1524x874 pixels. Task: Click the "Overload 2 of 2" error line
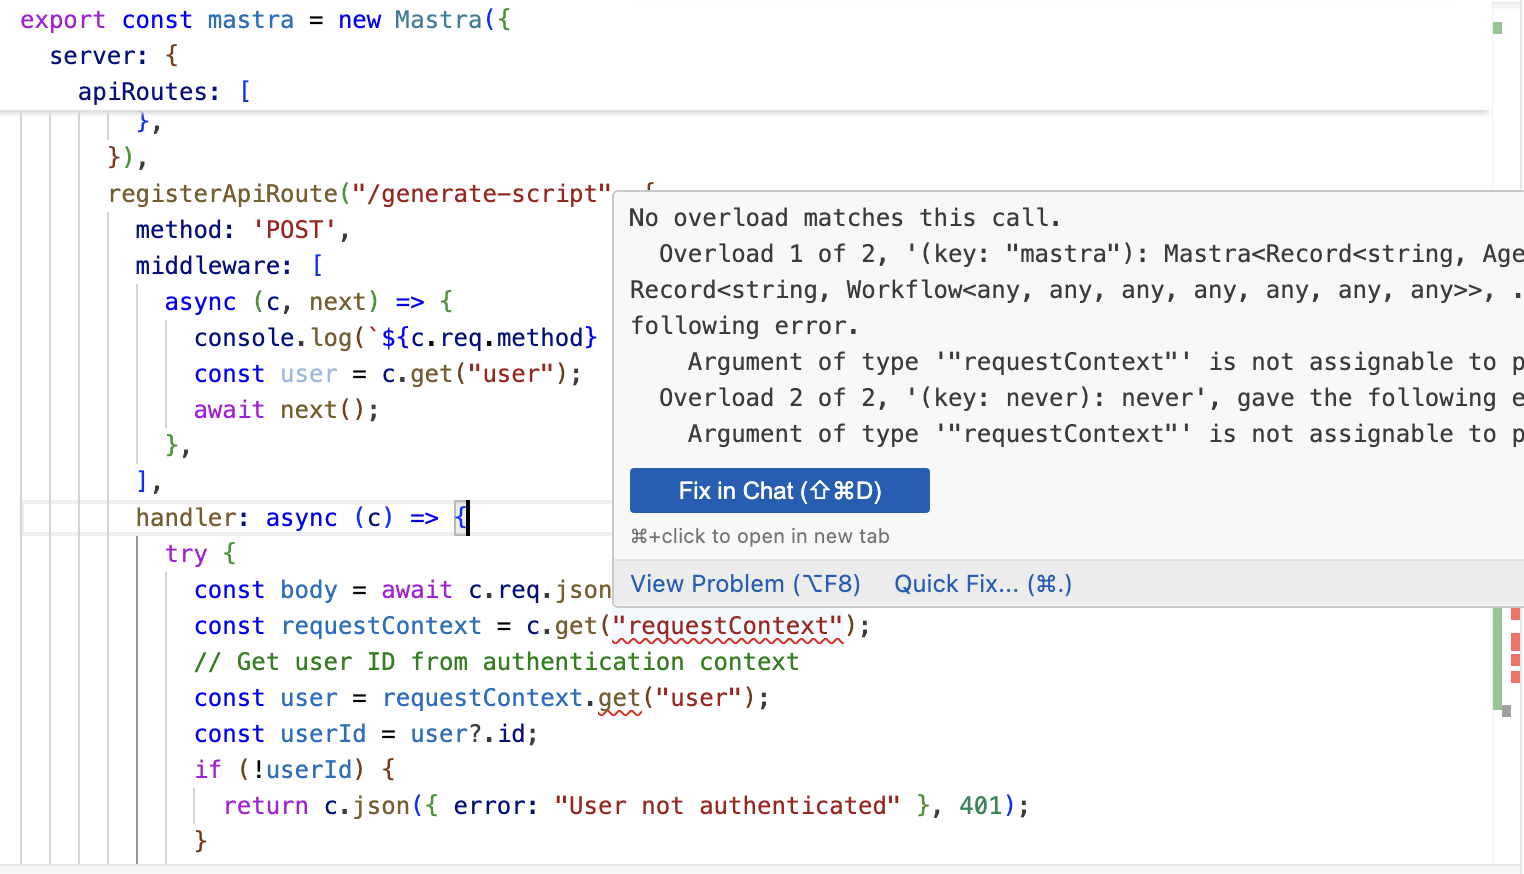pos(1090,398)
